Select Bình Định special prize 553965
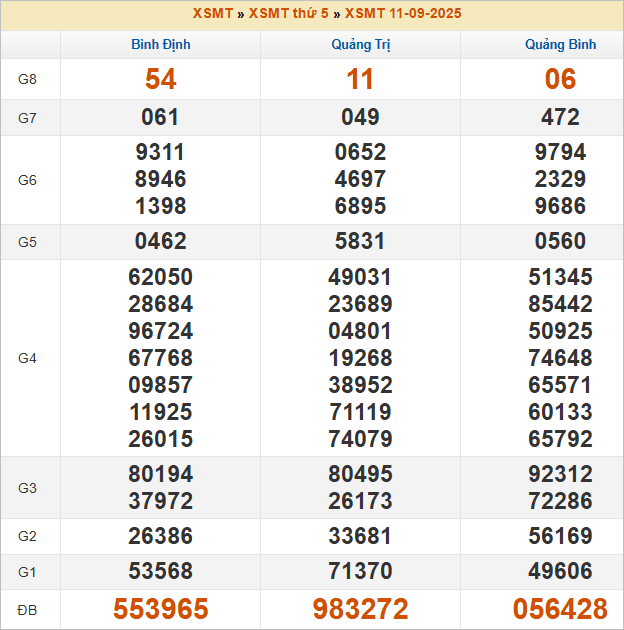 coord(161,609)
